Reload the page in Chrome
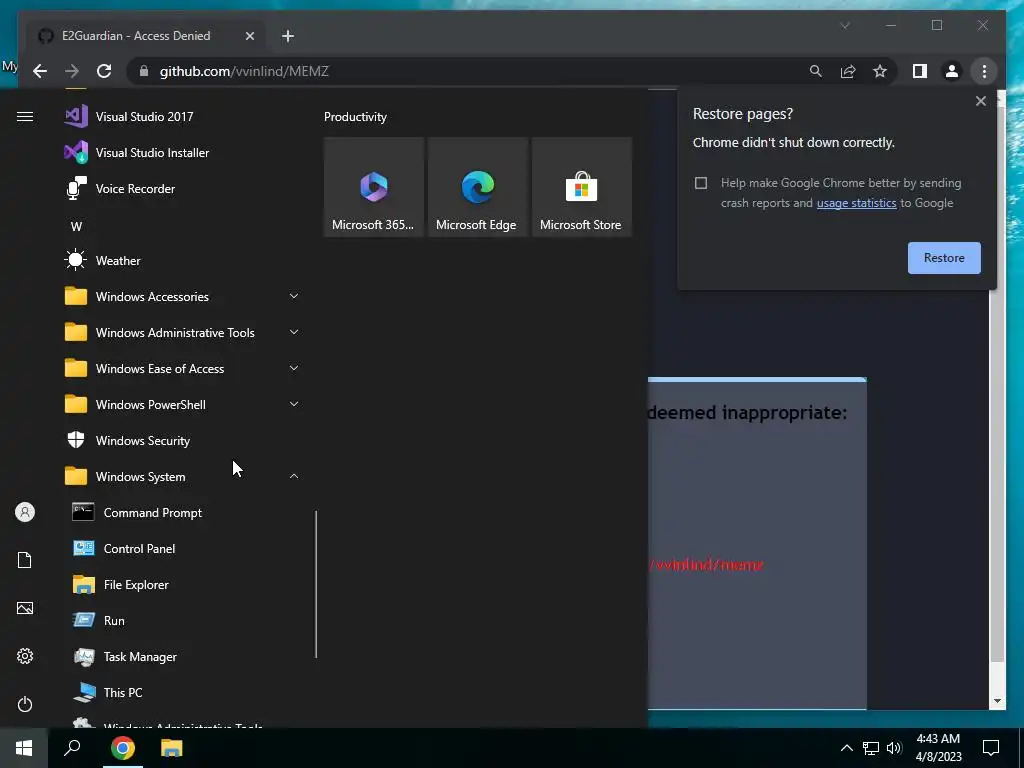 click(104, 71)
